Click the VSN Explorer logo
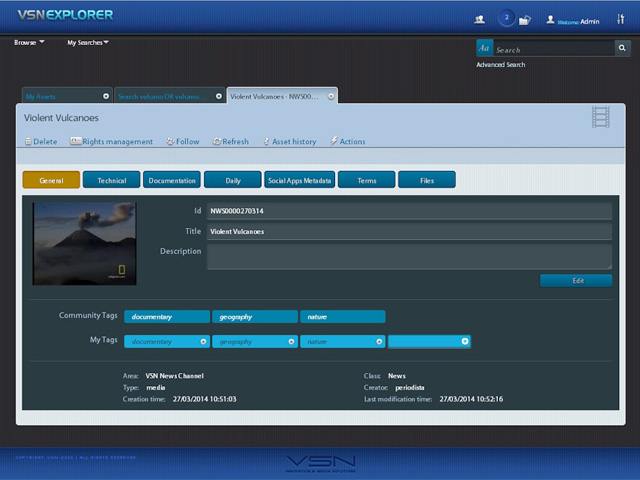Viewport: 640px width, 480px height. click(65, 16)
